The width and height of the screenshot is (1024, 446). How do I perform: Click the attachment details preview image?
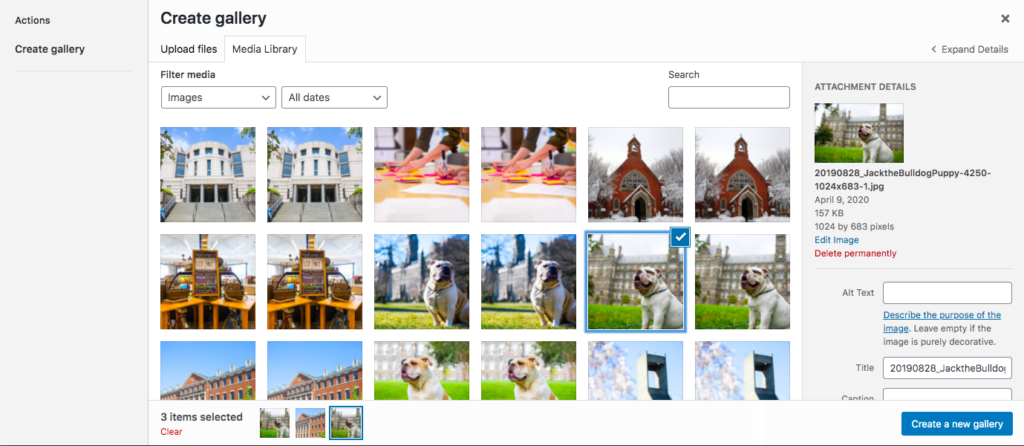pyautogui.click(x=859, y=133)
